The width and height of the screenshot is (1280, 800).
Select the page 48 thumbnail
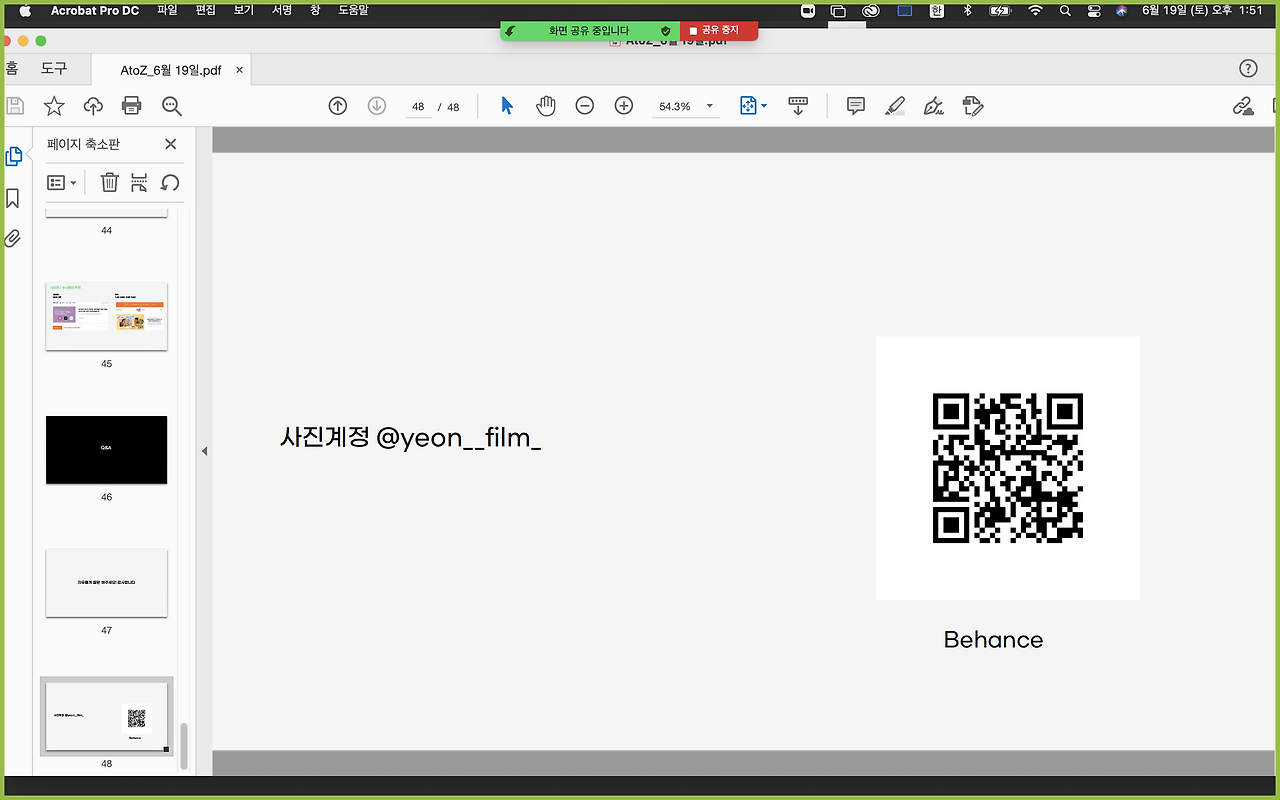(x=107, y=716)
